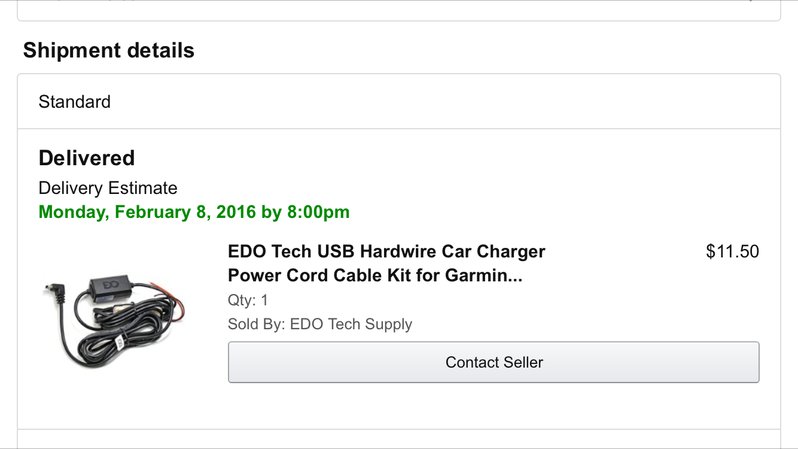This screenshot has height=449, width=798.
Task: Tap the partially visible card below the item
Action: [x=399, y=439]
